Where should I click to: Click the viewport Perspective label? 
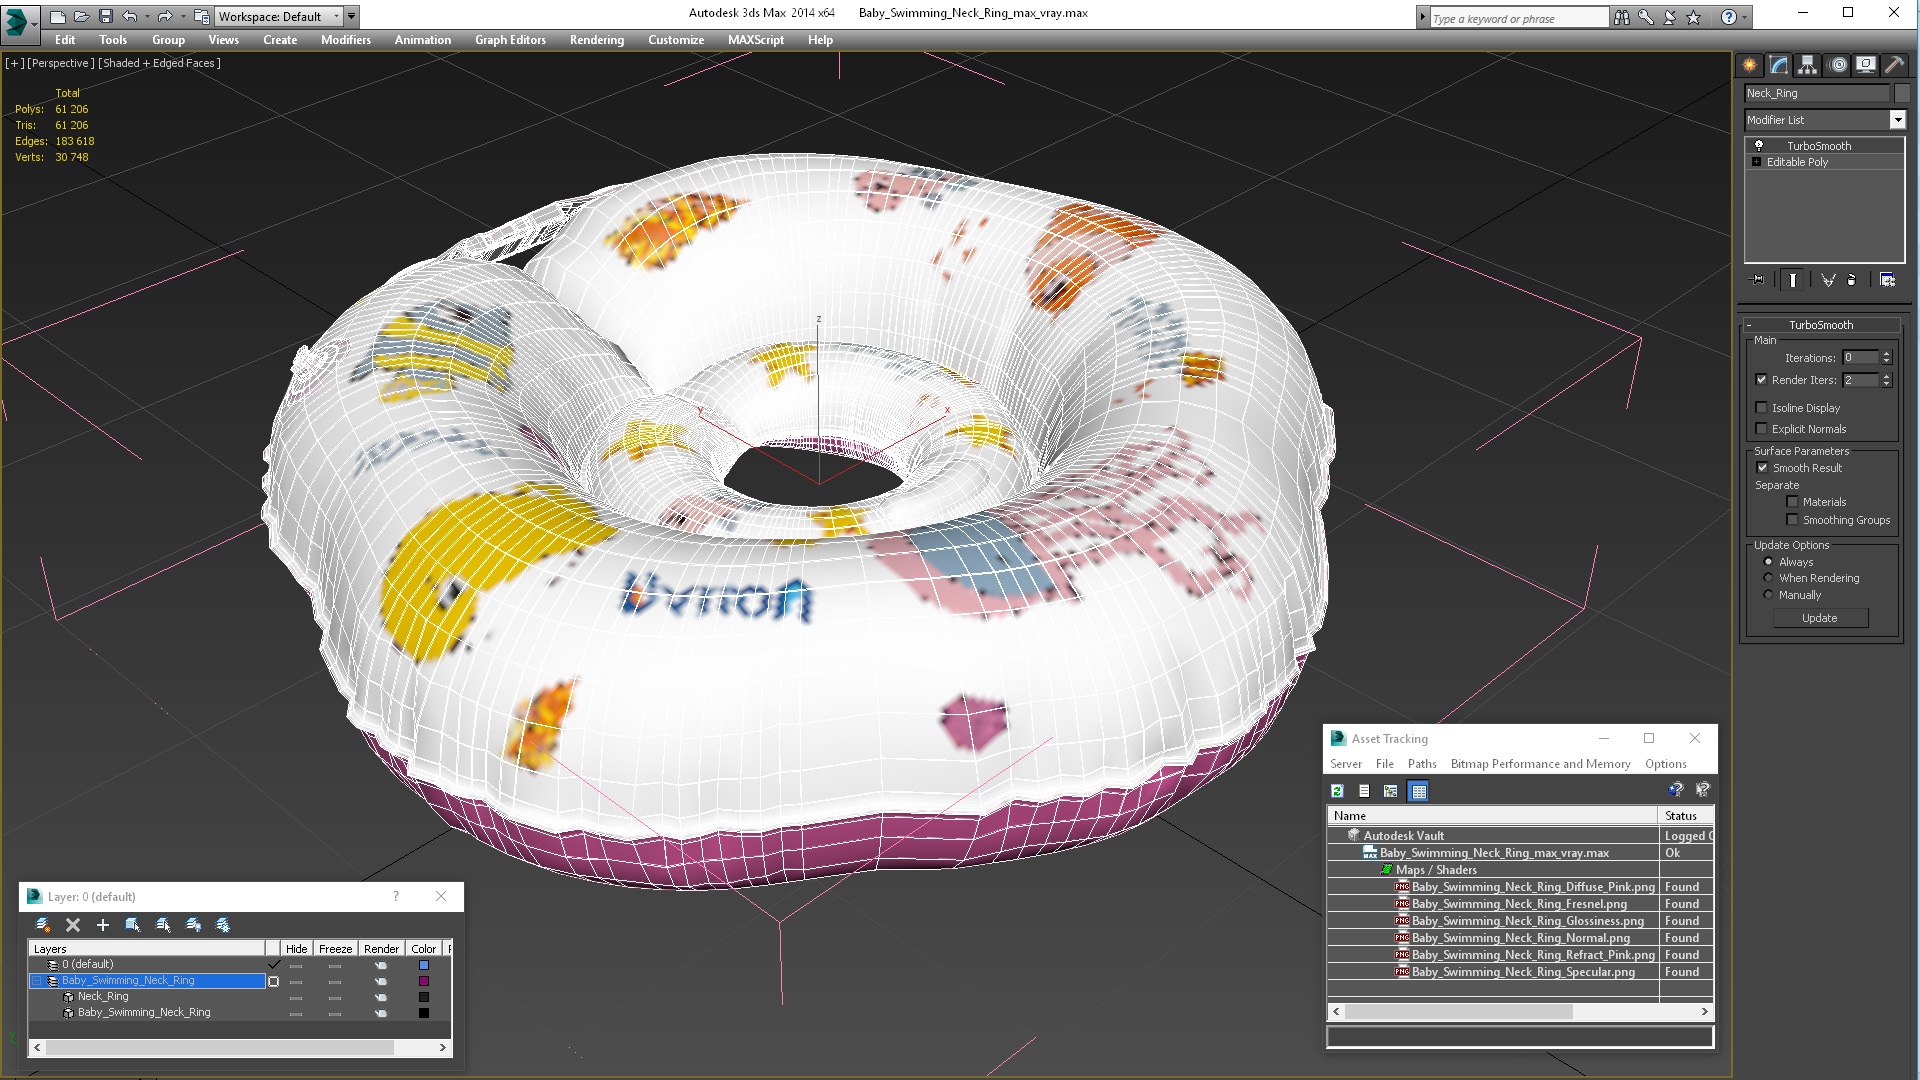coord(61,63)
